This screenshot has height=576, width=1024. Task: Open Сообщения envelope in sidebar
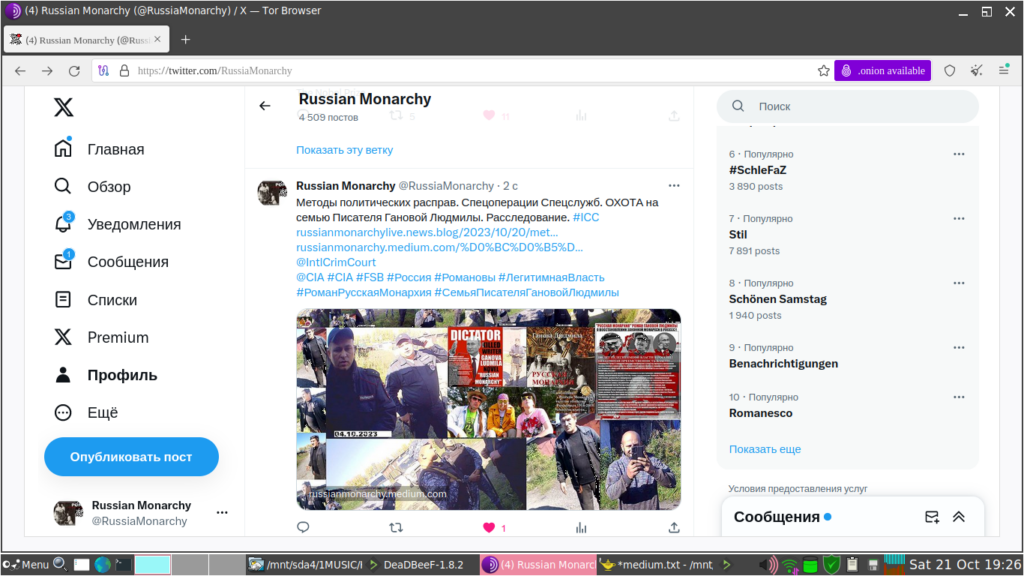tap(63, 261)
